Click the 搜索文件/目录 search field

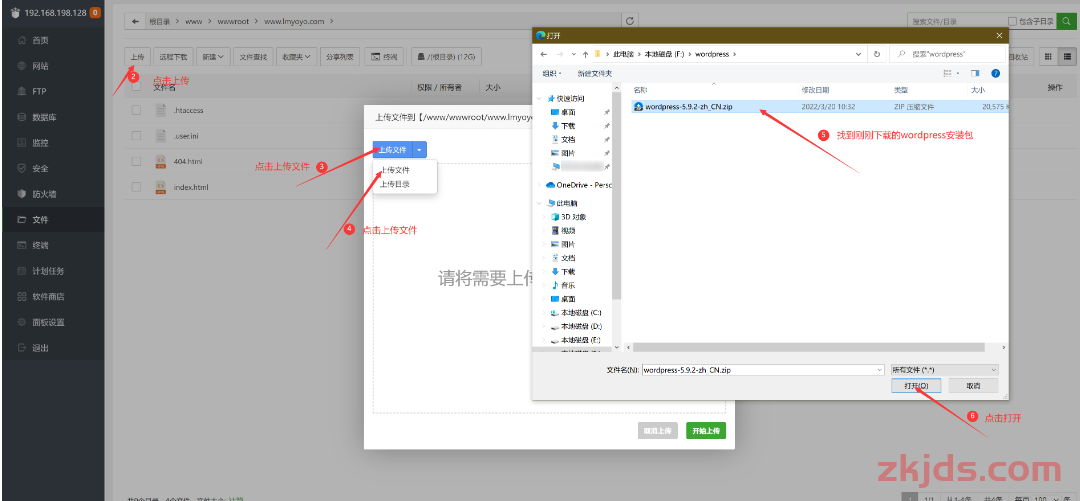tap(956, 21)
